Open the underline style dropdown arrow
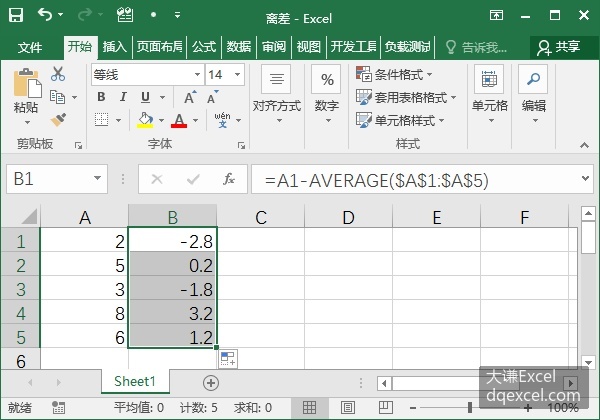This screenshot has height=420, width=600. [163, 97]
